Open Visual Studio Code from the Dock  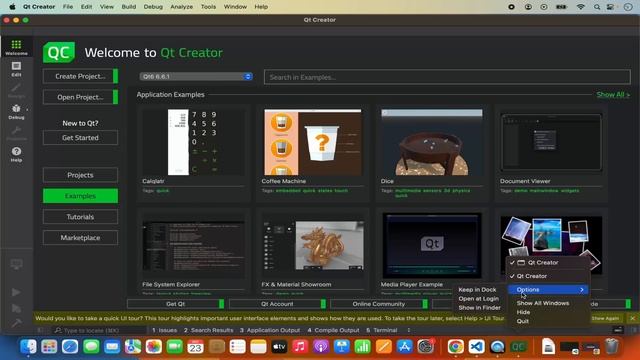tap(476, 347)
